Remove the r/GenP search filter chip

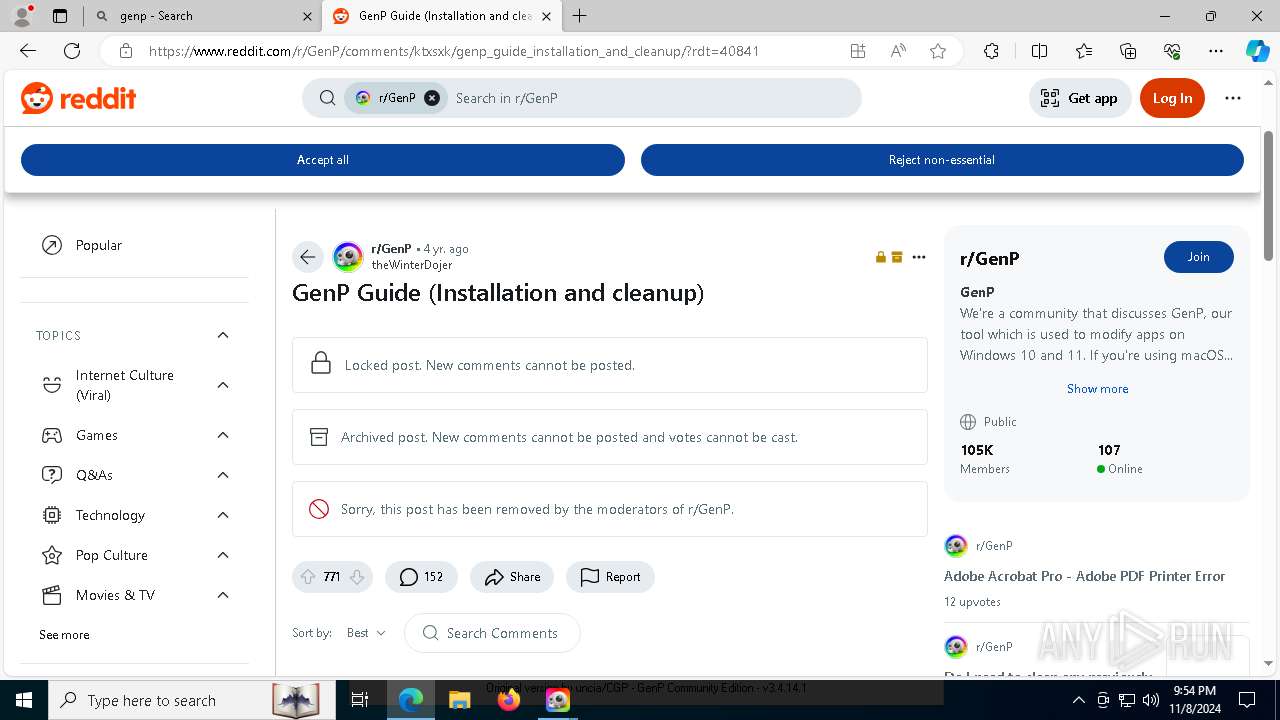tap(432, 98)
